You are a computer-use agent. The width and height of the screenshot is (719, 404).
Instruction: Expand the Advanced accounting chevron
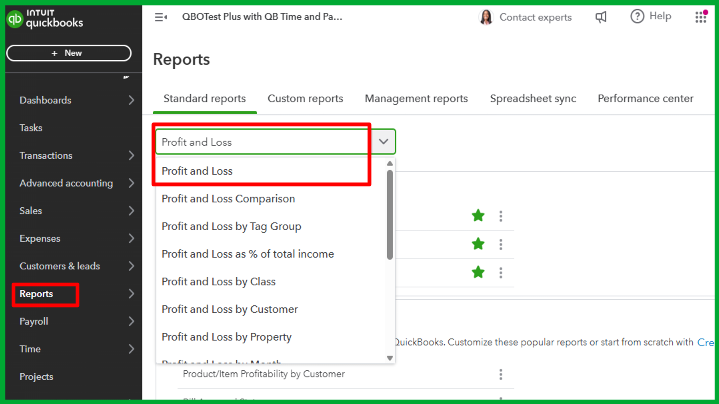click(131, 183)
